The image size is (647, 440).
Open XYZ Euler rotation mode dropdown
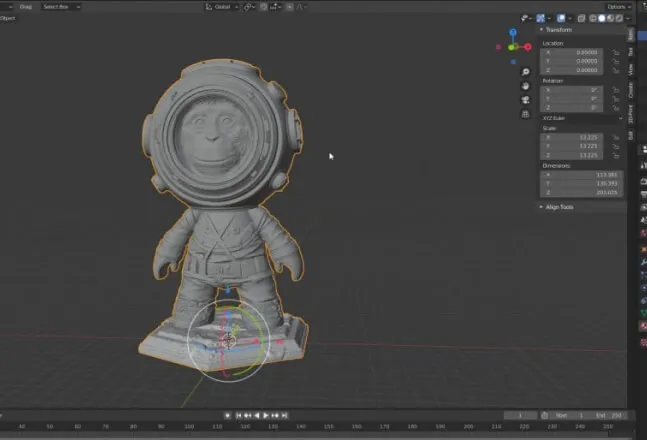click(x=582, y=118)
